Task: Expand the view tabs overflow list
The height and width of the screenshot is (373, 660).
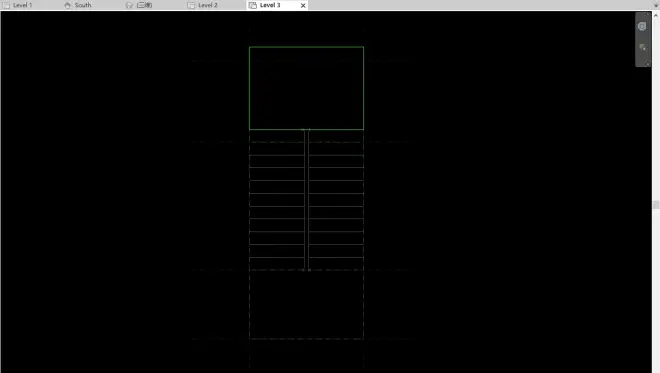Action: 656,5
